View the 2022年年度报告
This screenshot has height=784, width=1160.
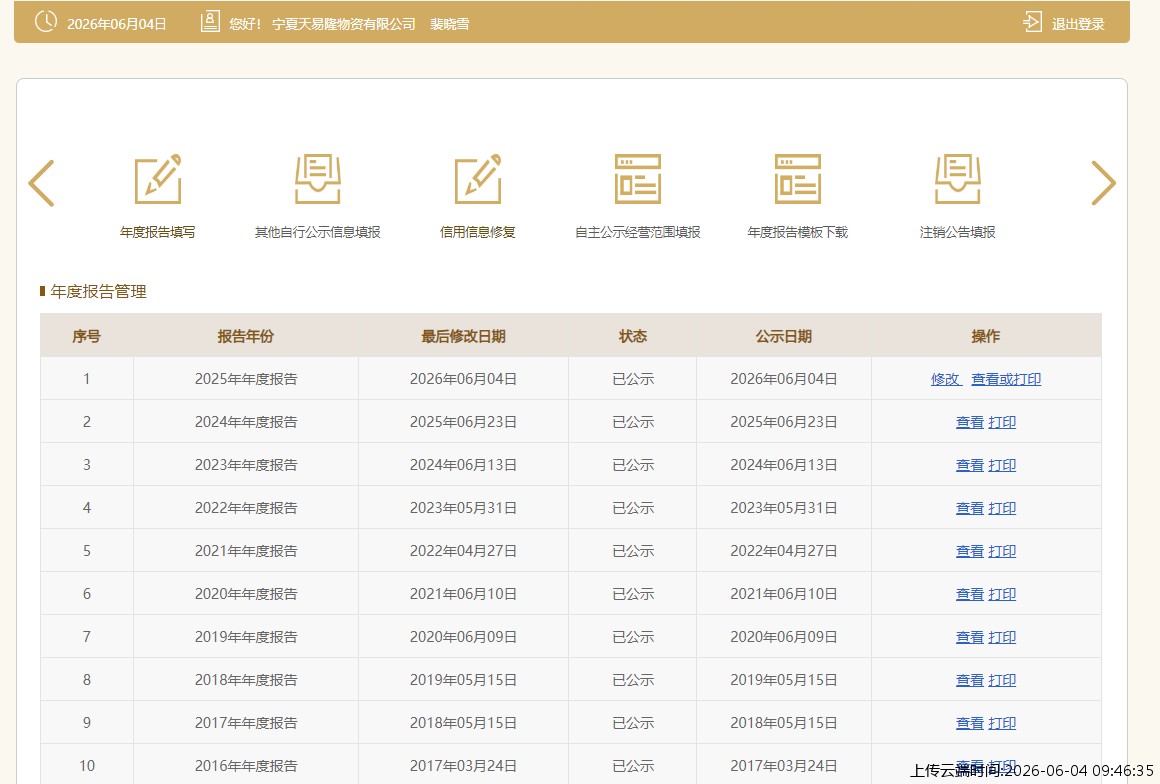970,508
